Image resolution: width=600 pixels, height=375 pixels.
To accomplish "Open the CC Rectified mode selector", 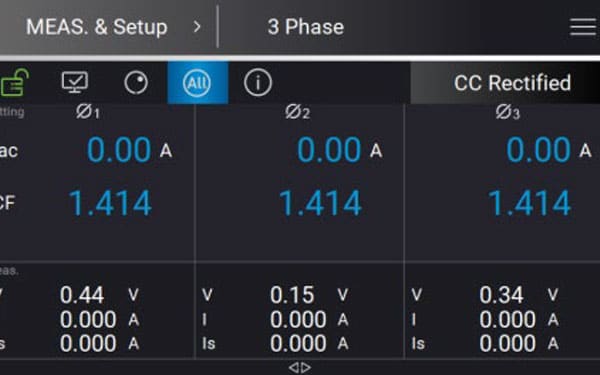I will pos(505,83).
